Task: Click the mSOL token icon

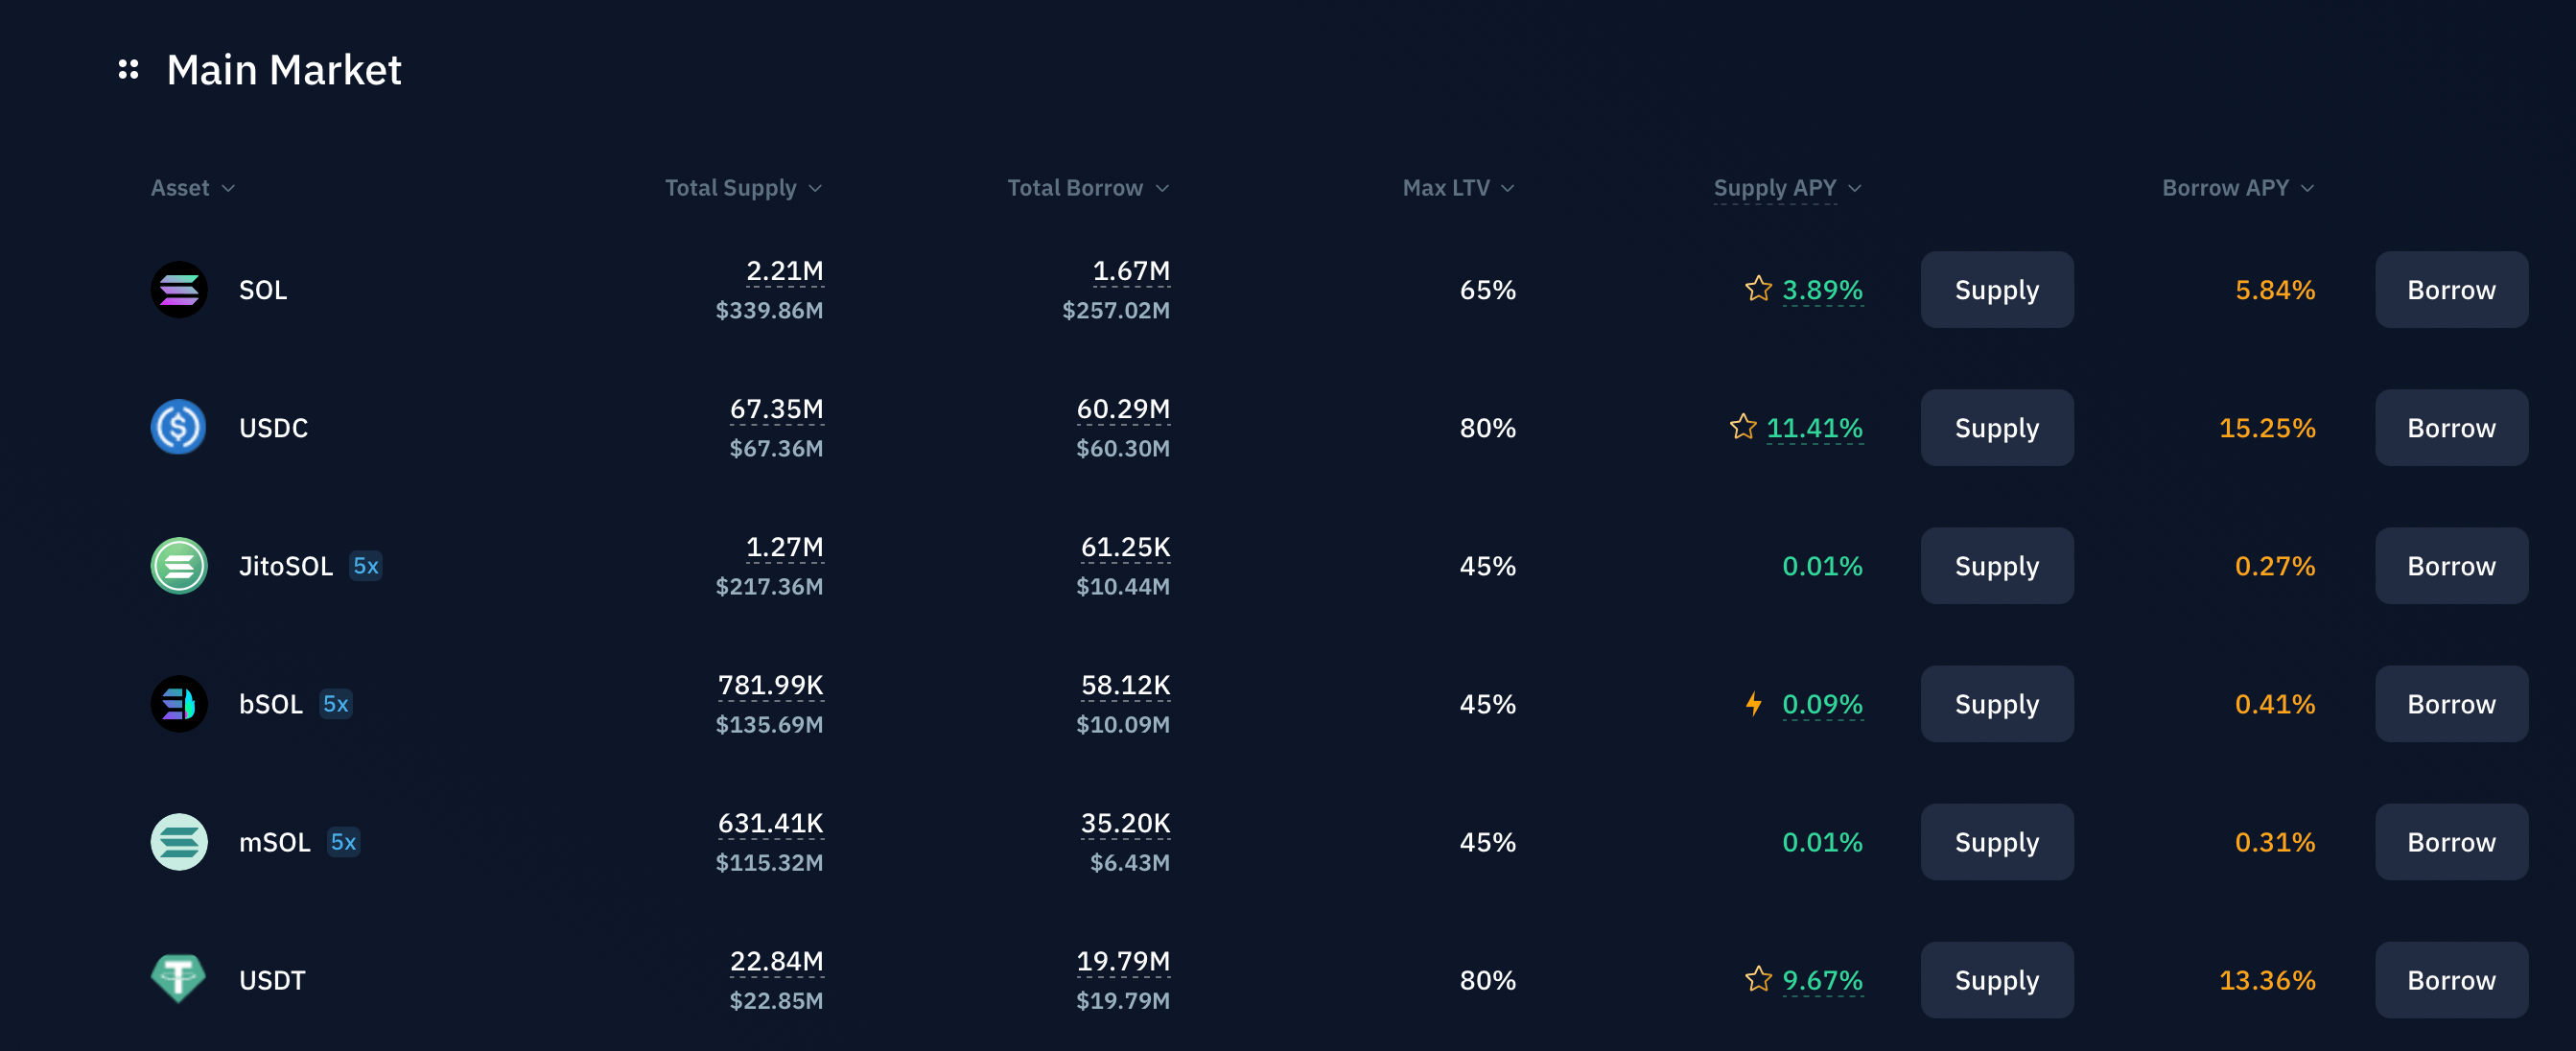Action: point(179,842)
